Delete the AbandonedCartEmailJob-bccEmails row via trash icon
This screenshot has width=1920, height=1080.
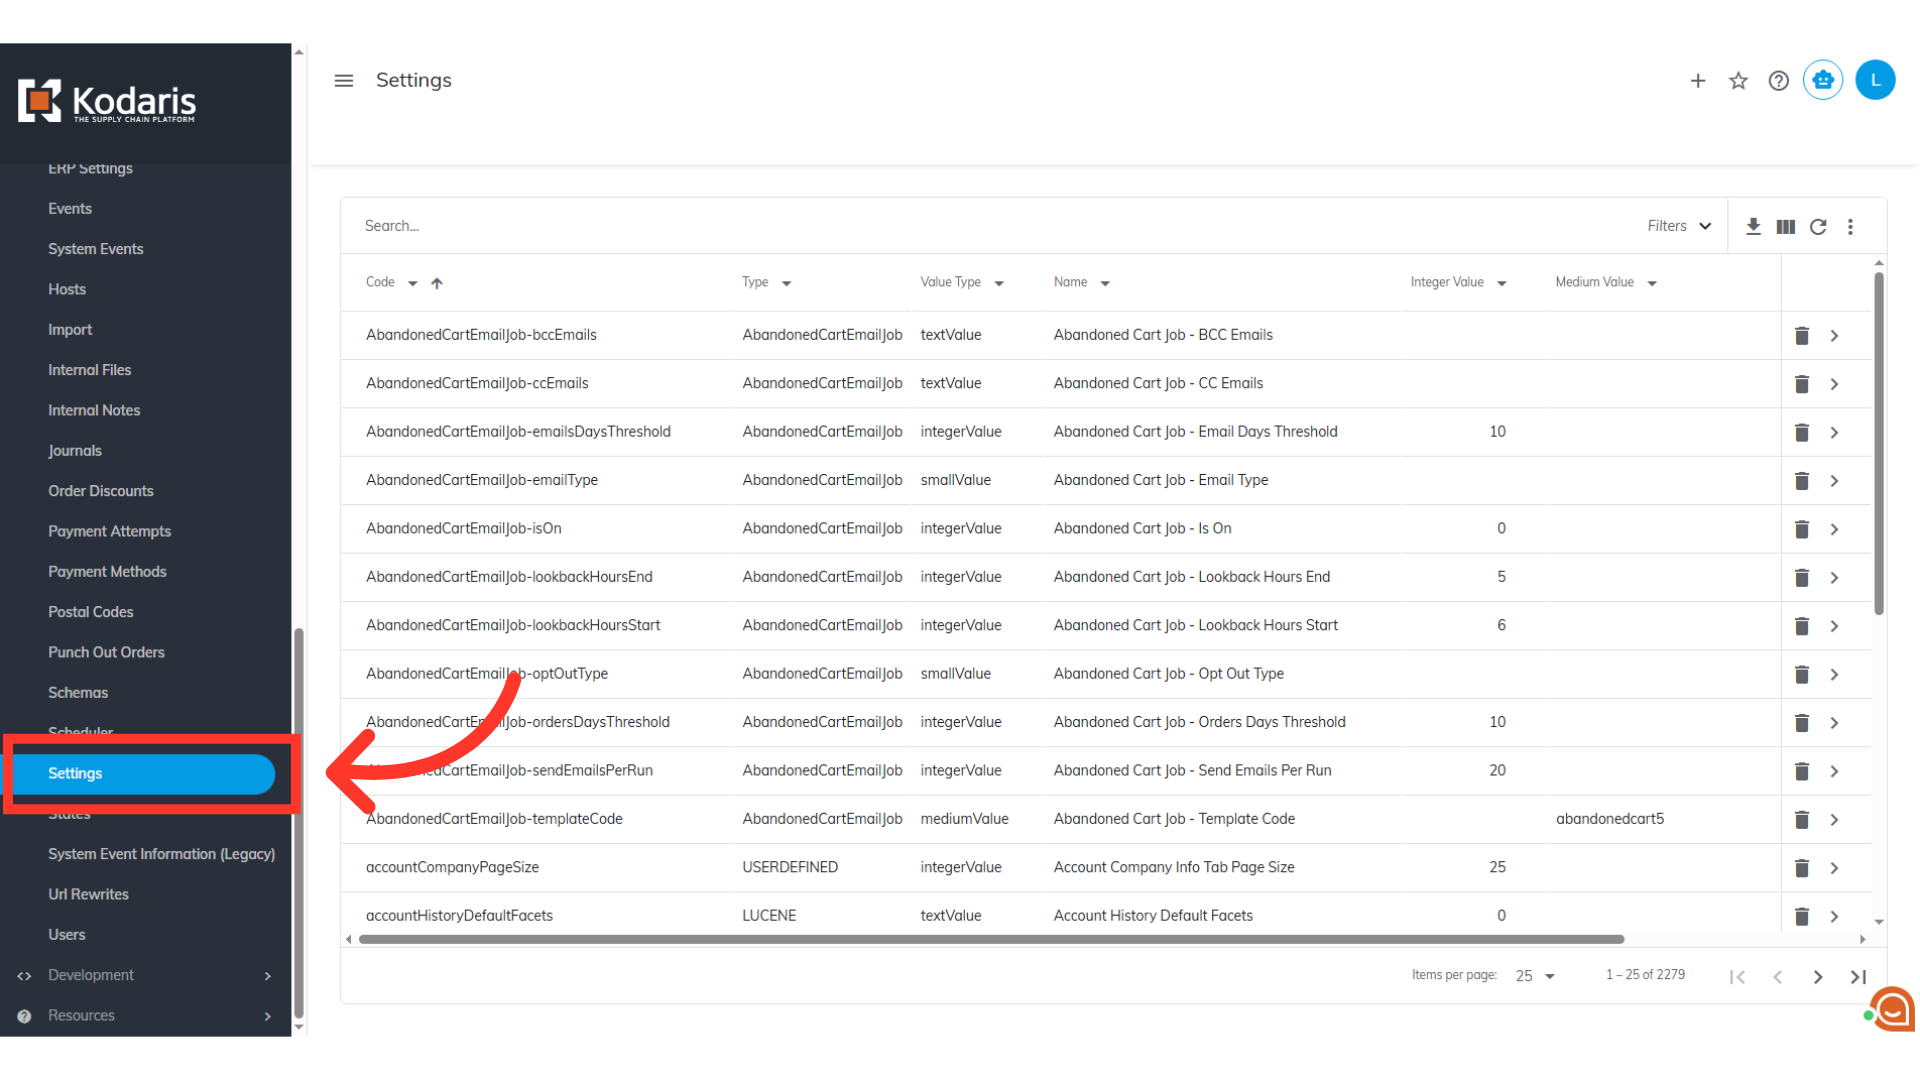pyautogui.click(x=1801, y=336)
